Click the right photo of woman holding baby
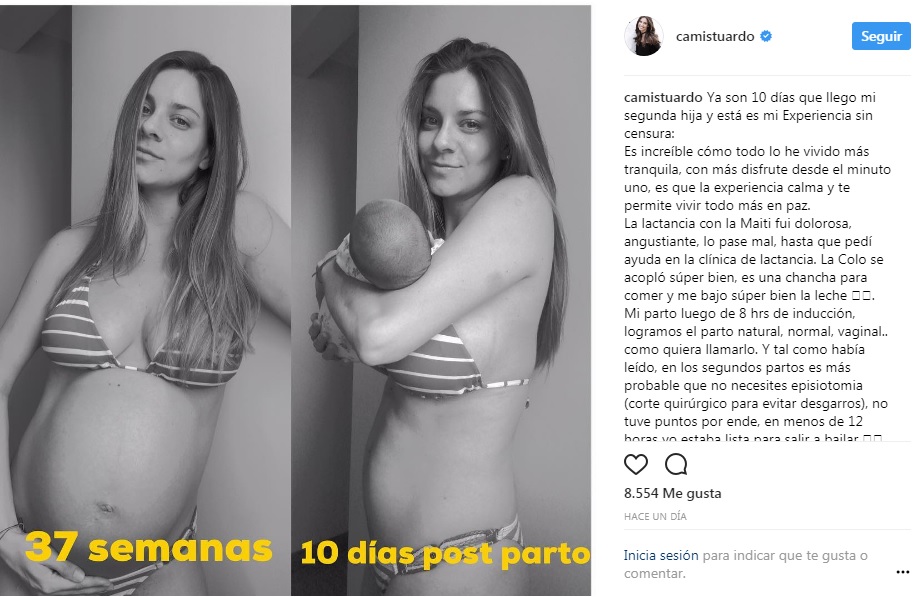Image resolution: width=916 pixels, height=597 pixels. tap(441, 300)
